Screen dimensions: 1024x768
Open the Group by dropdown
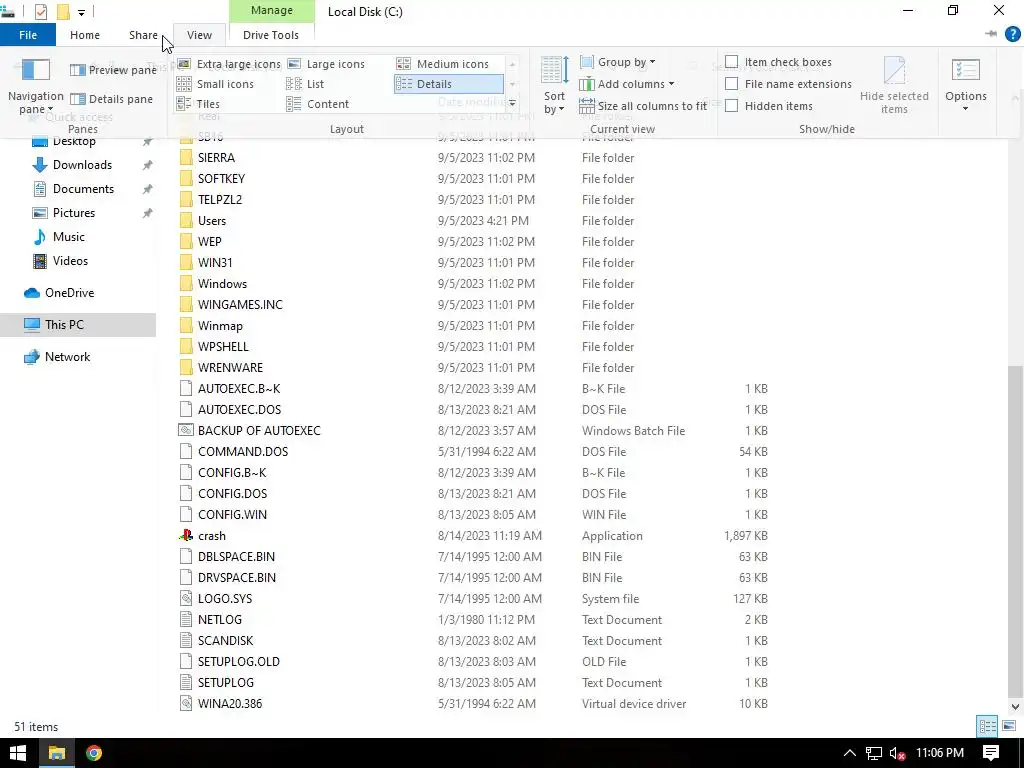click(x=618, y=62)
